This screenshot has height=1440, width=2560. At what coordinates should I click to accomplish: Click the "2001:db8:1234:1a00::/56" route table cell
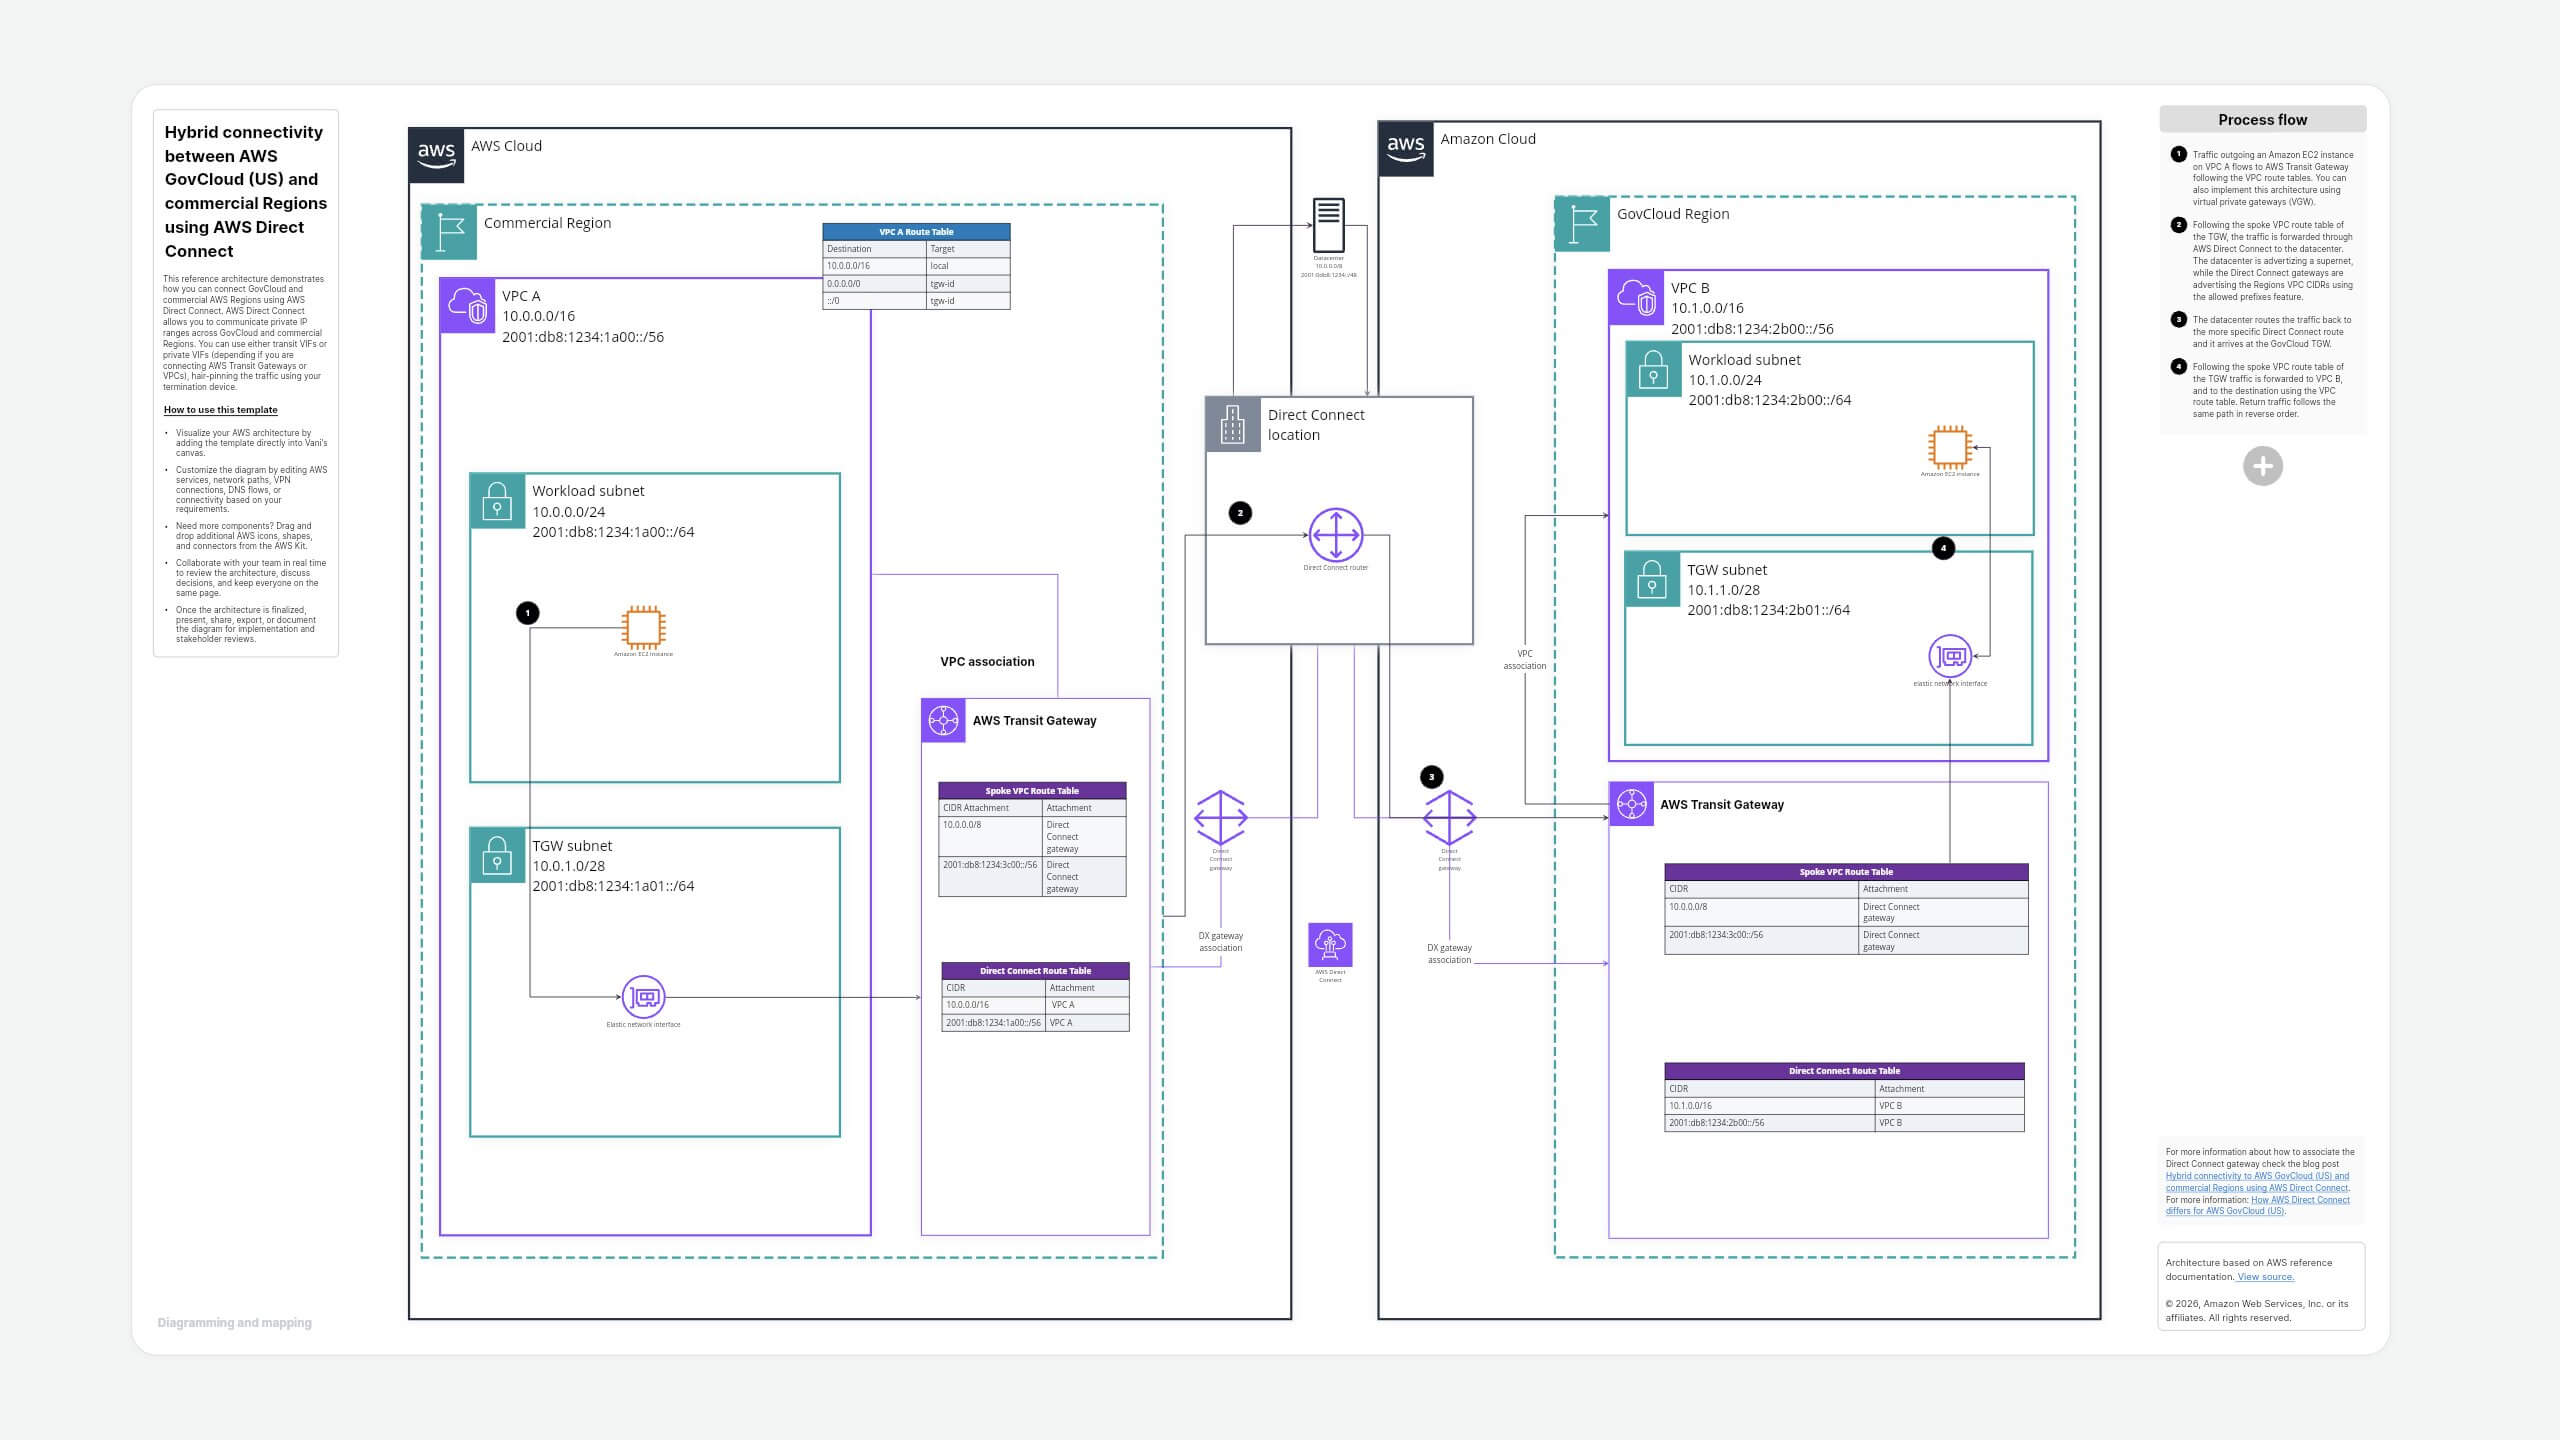(994, 1023)
